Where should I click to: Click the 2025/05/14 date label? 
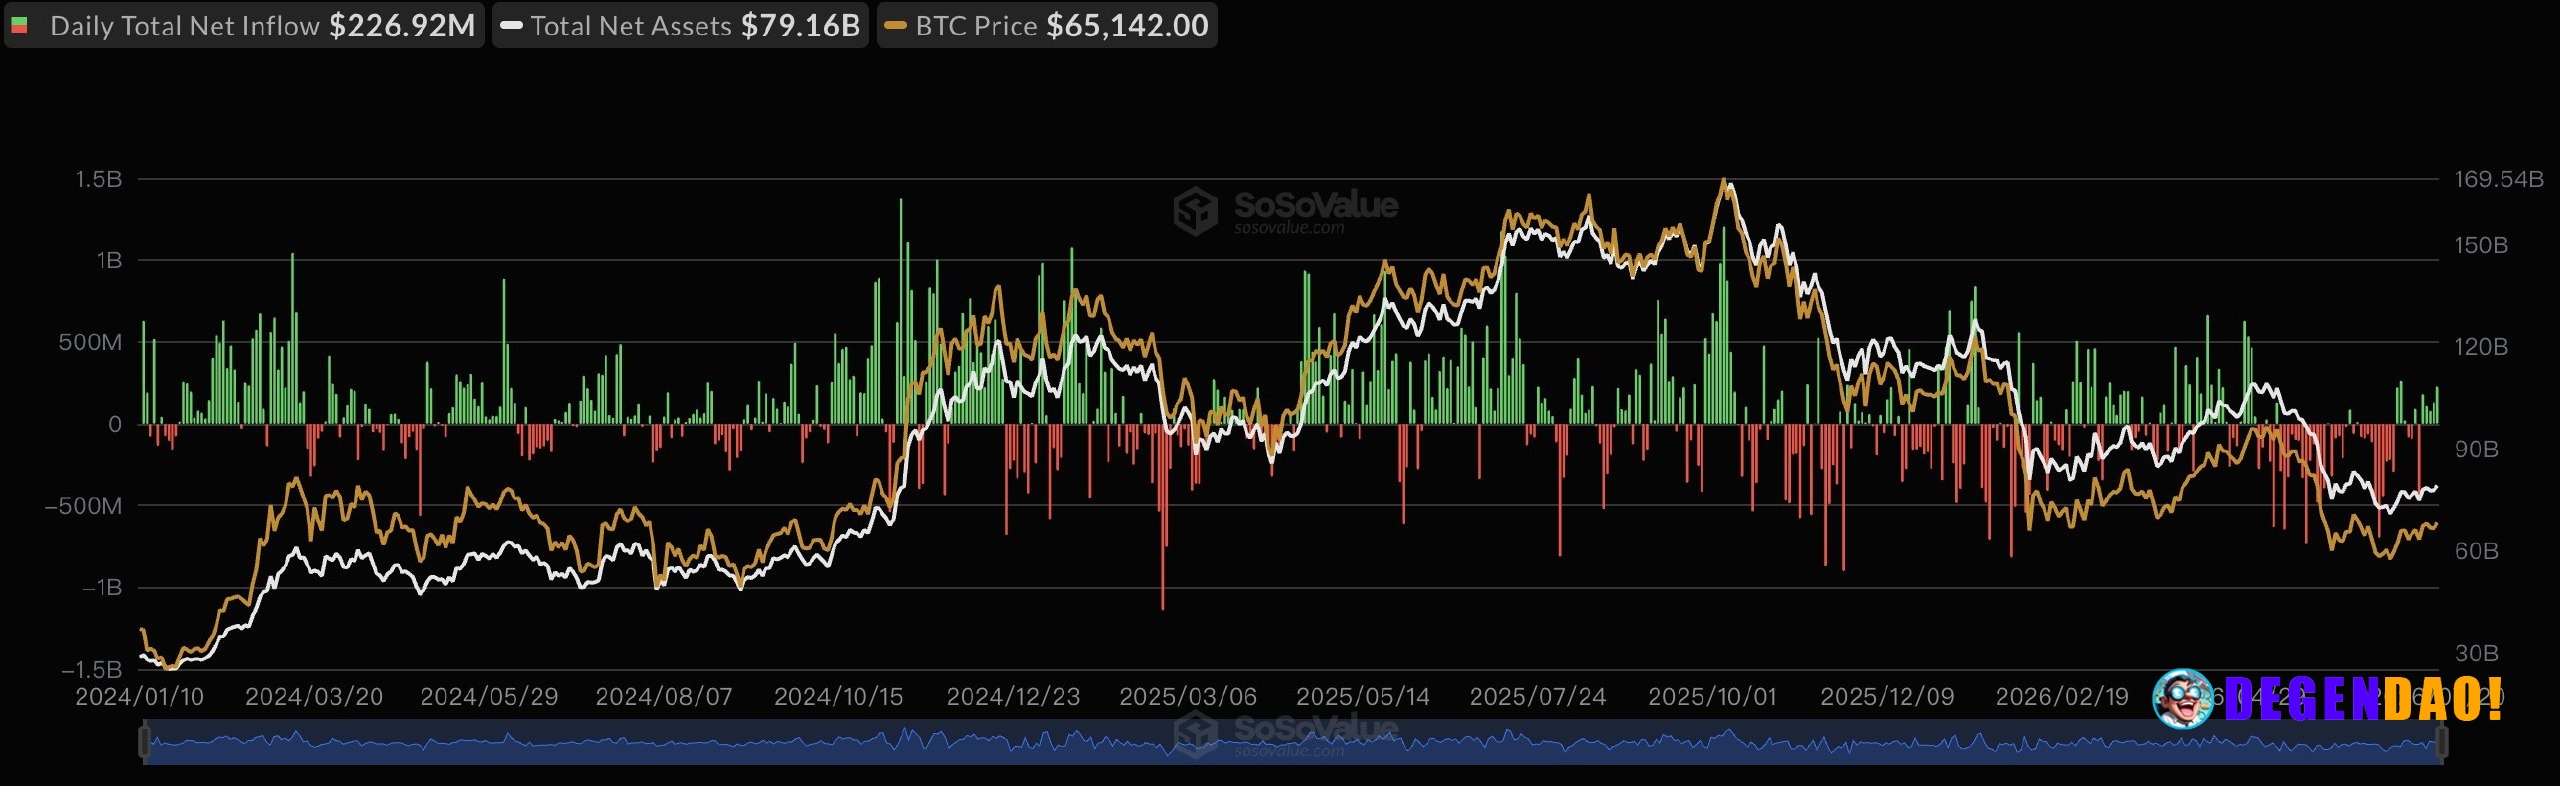click(x=1363, y=697)
